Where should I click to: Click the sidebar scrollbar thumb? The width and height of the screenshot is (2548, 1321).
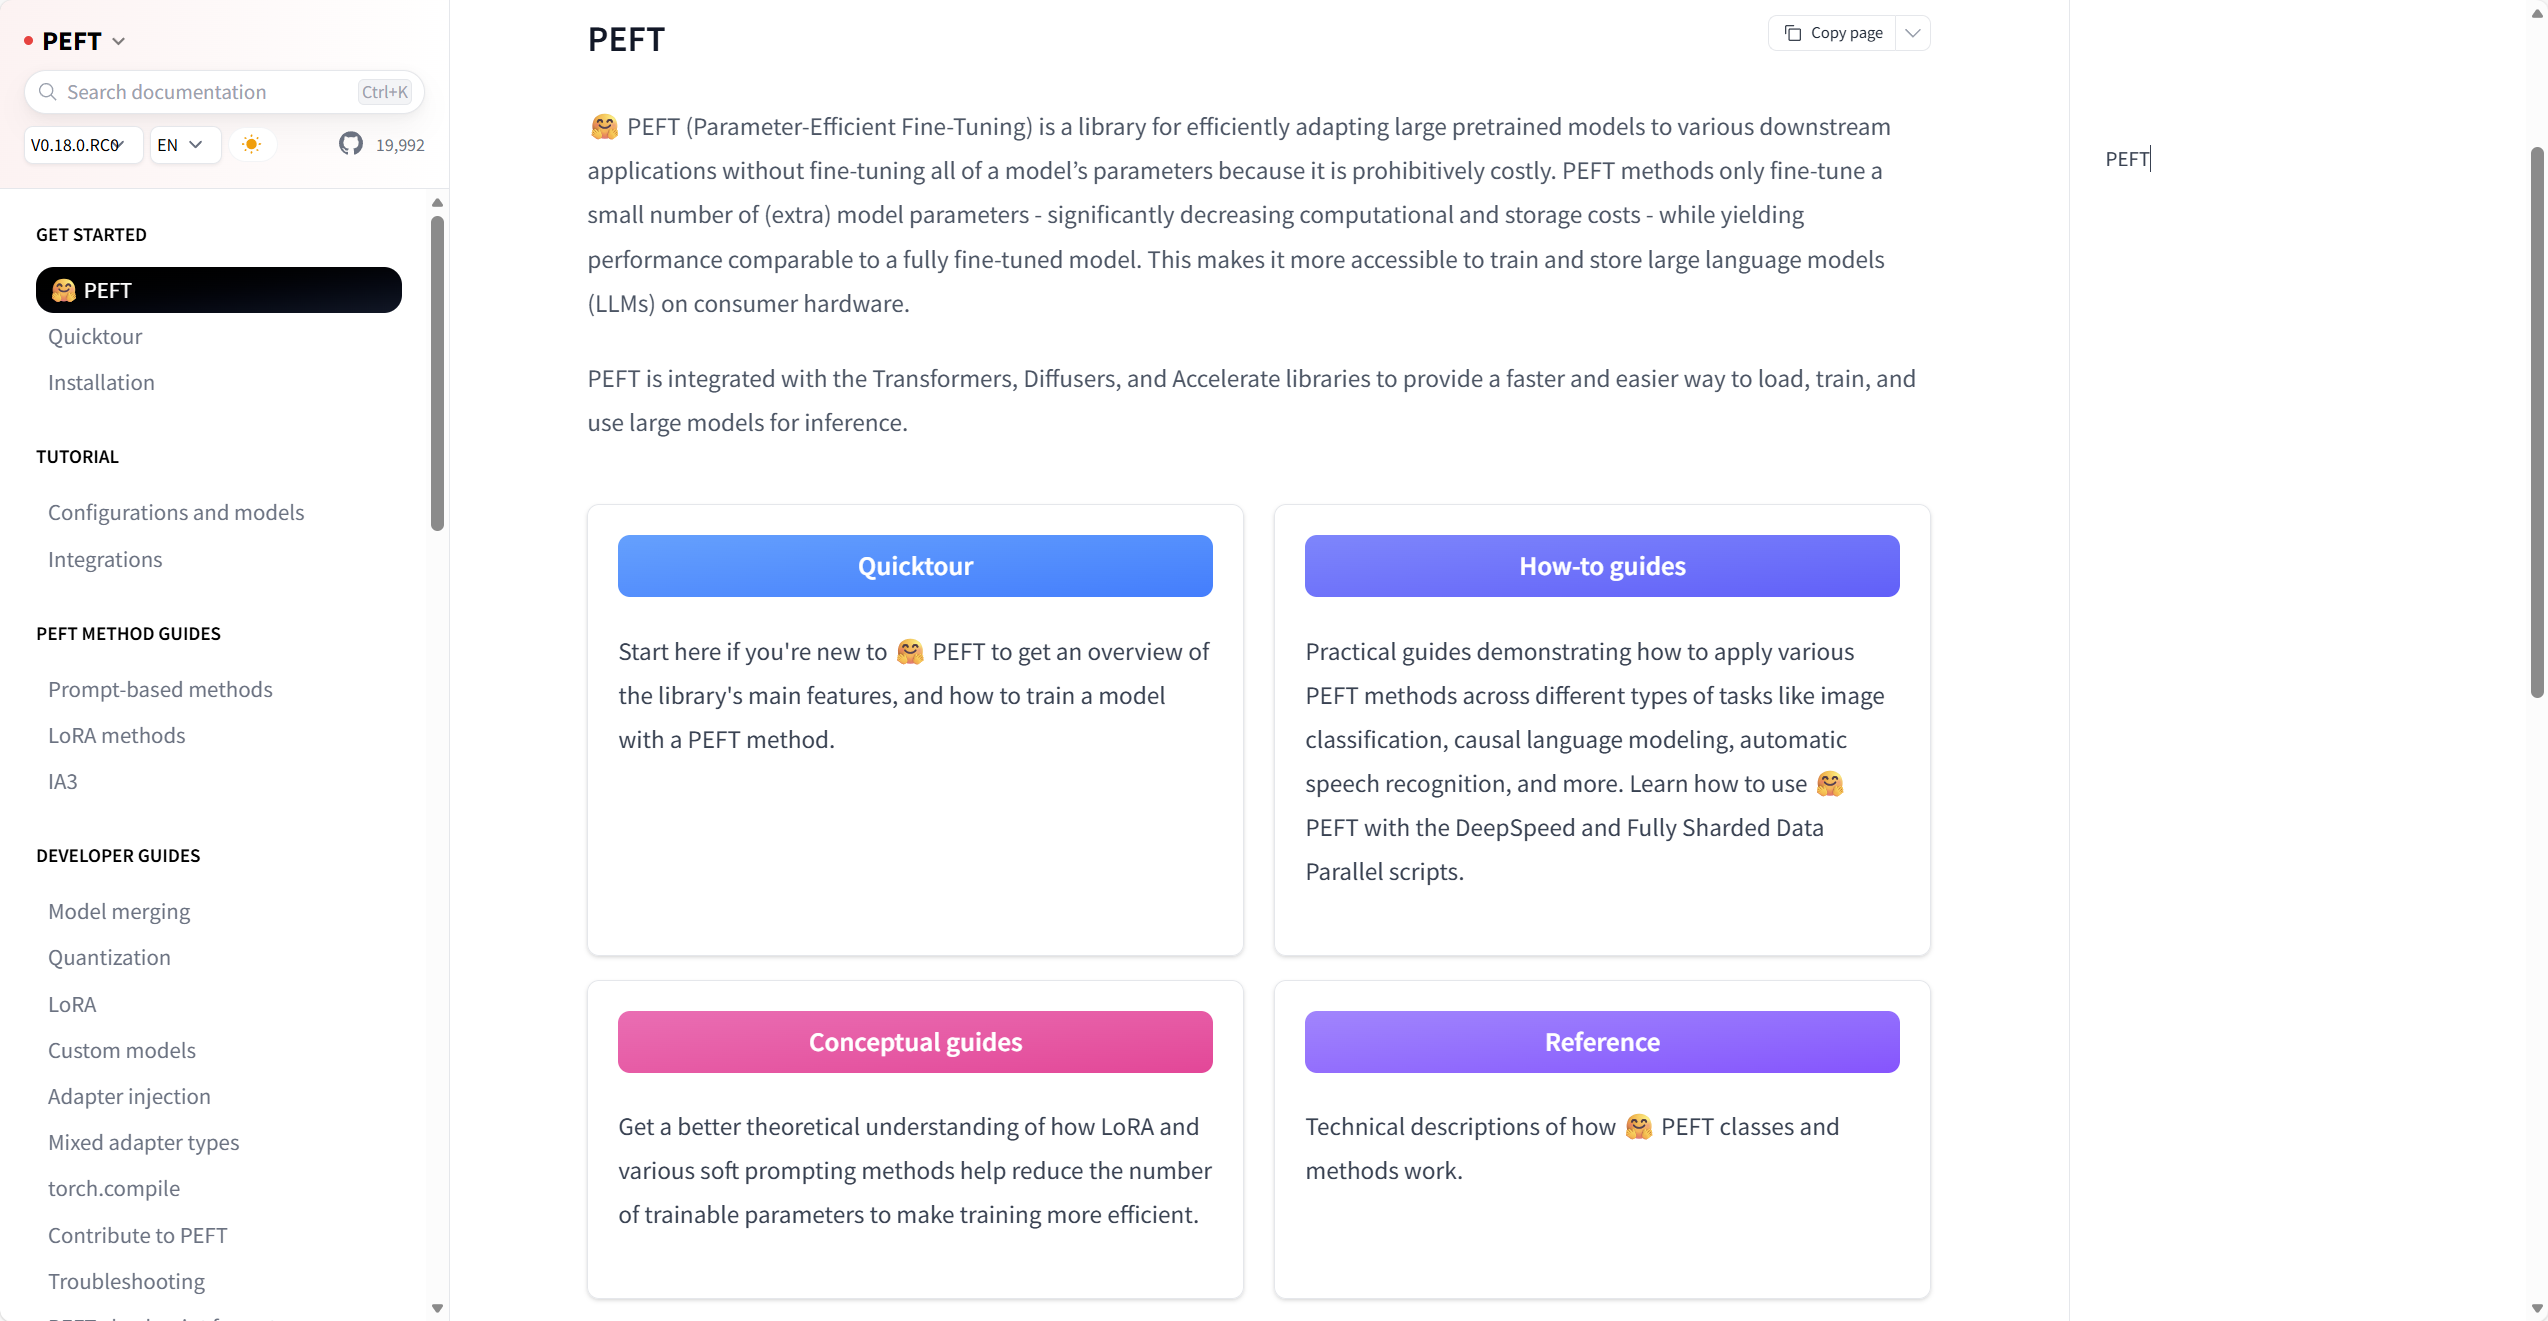tap(437, 372)
